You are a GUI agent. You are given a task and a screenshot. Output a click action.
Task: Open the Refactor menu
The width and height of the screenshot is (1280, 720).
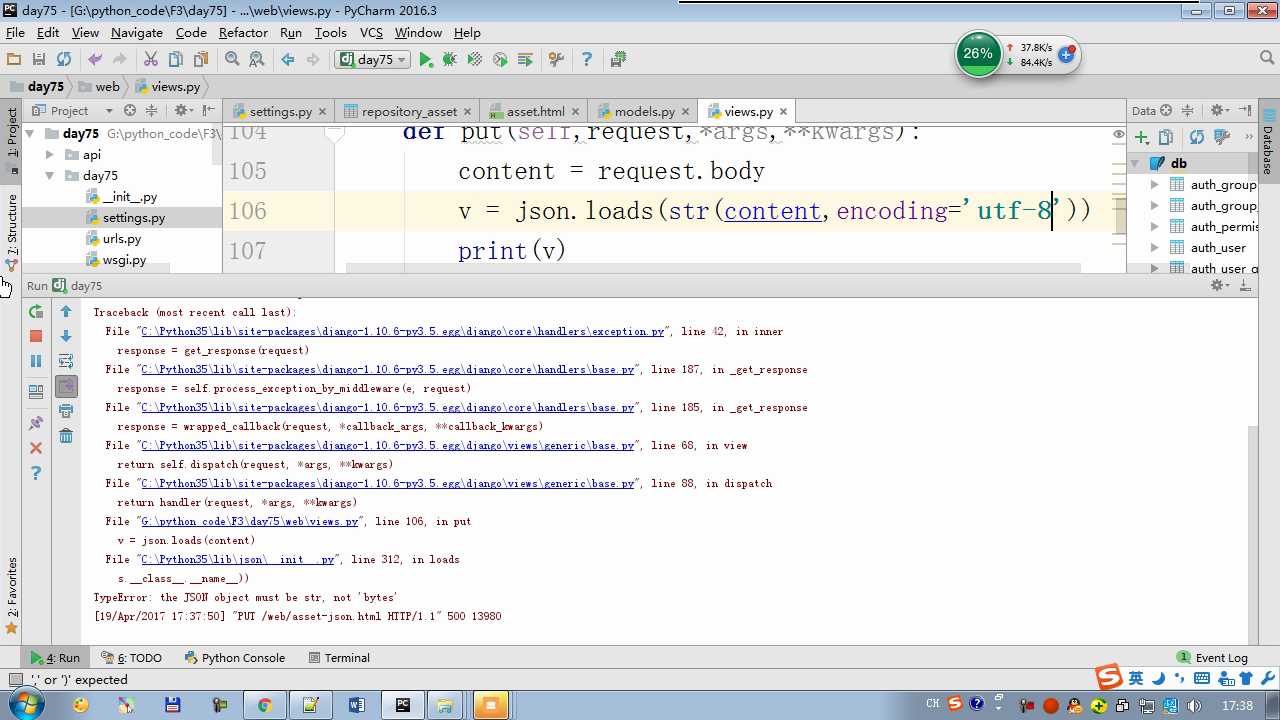(x=243, y=32)
